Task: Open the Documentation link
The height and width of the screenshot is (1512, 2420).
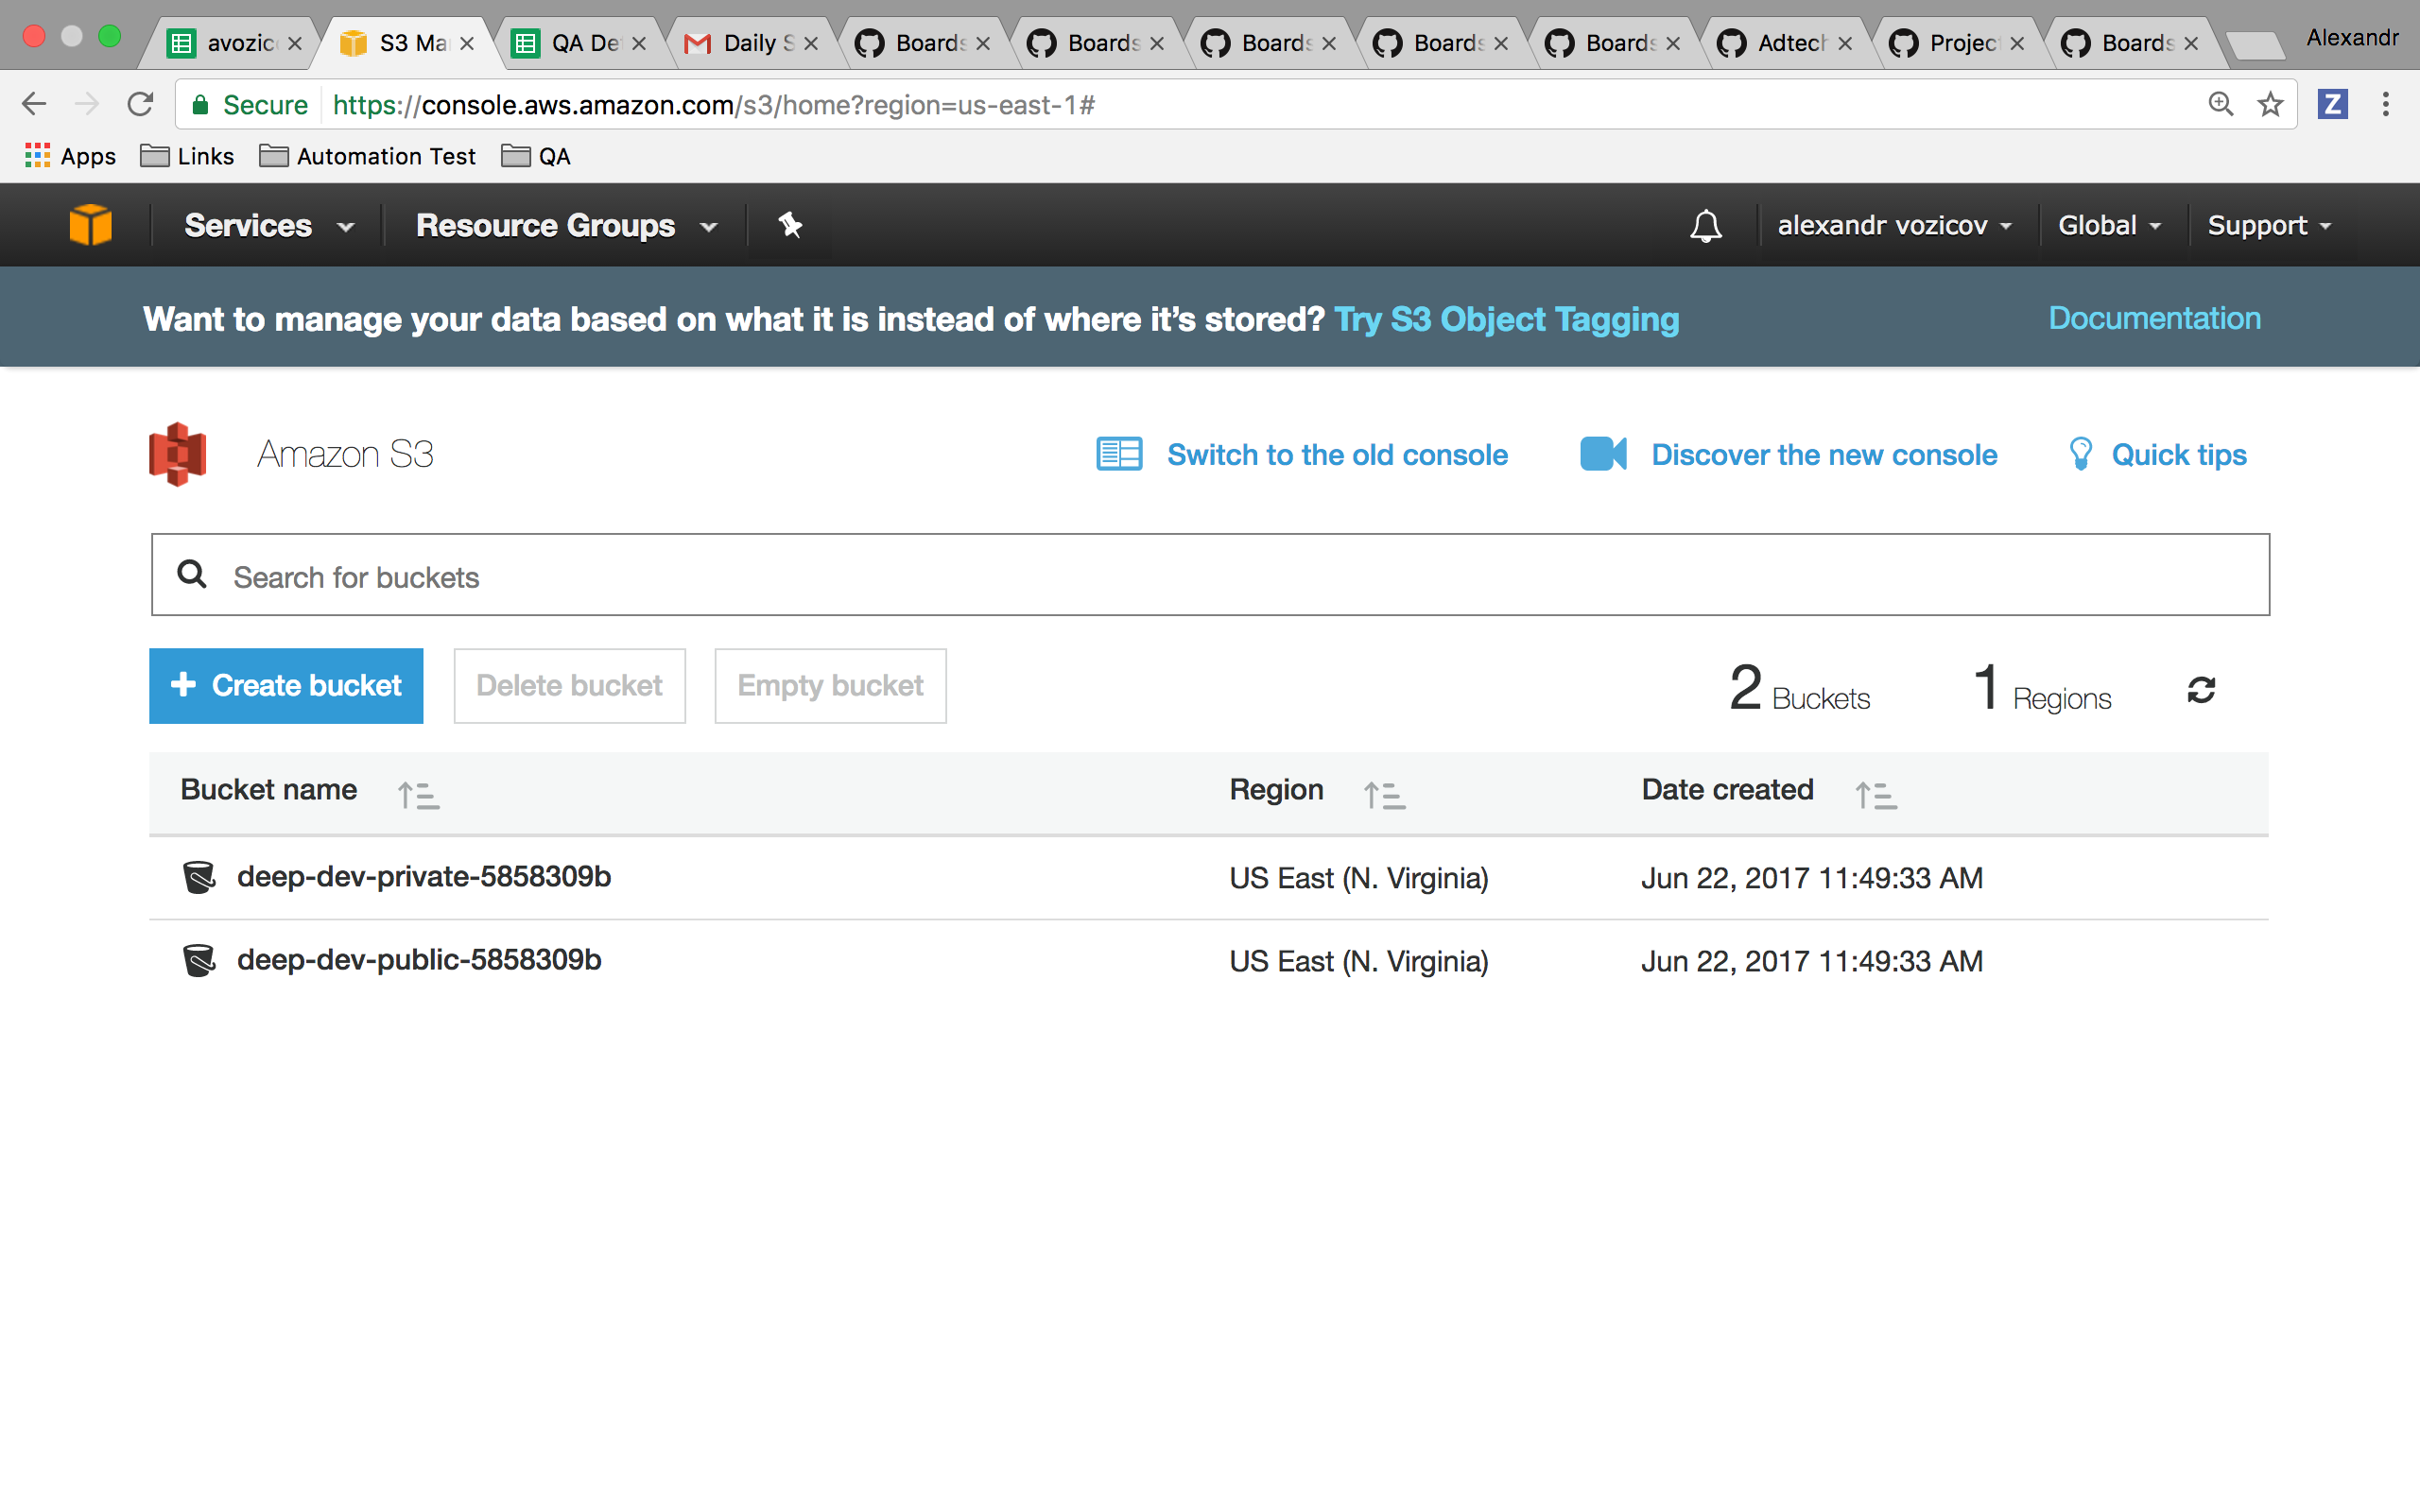Action: click(x=2154, y=318)
